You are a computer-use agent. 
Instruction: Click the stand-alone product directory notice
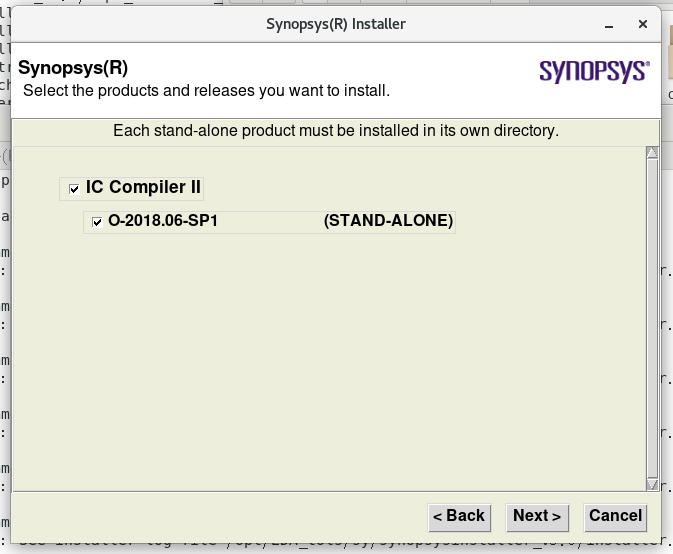pos(336,130)
